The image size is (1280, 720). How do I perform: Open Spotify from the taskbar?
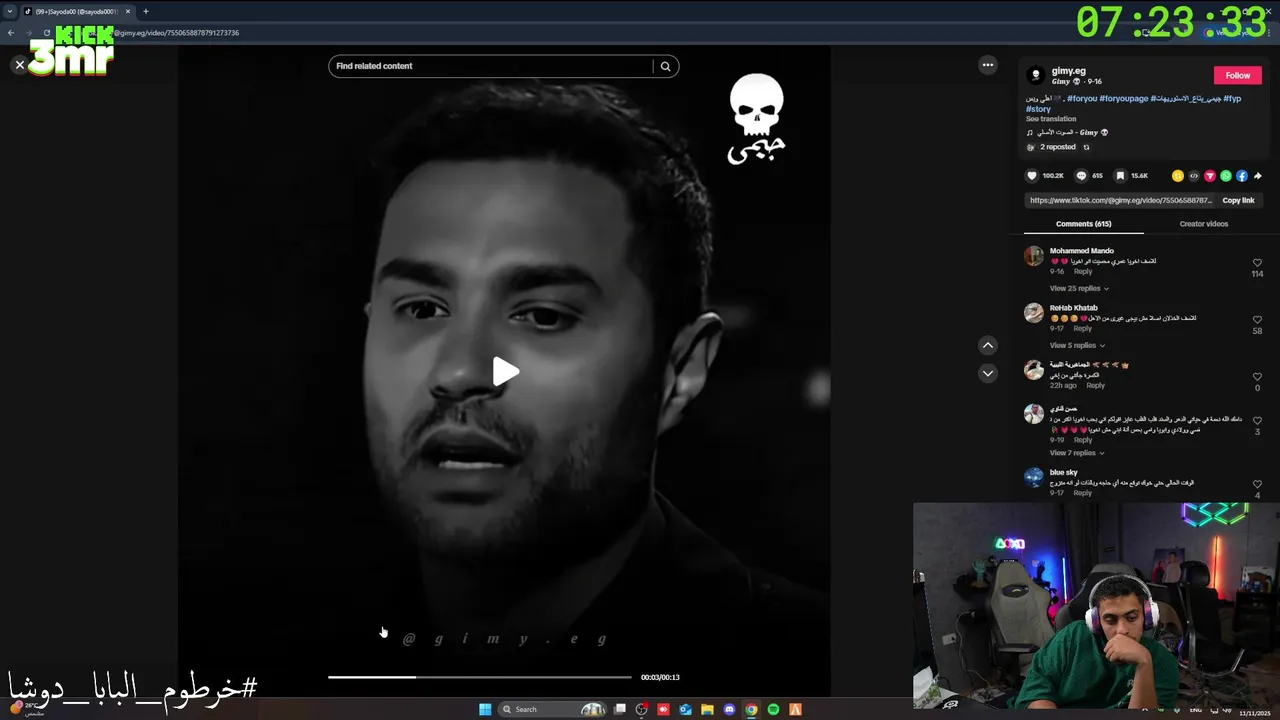[773, 709]
